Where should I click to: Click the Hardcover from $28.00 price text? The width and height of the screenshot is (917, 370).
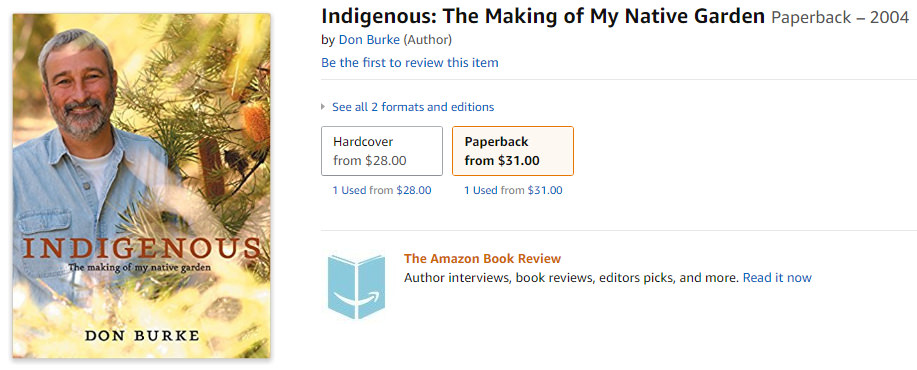point(370,161)
